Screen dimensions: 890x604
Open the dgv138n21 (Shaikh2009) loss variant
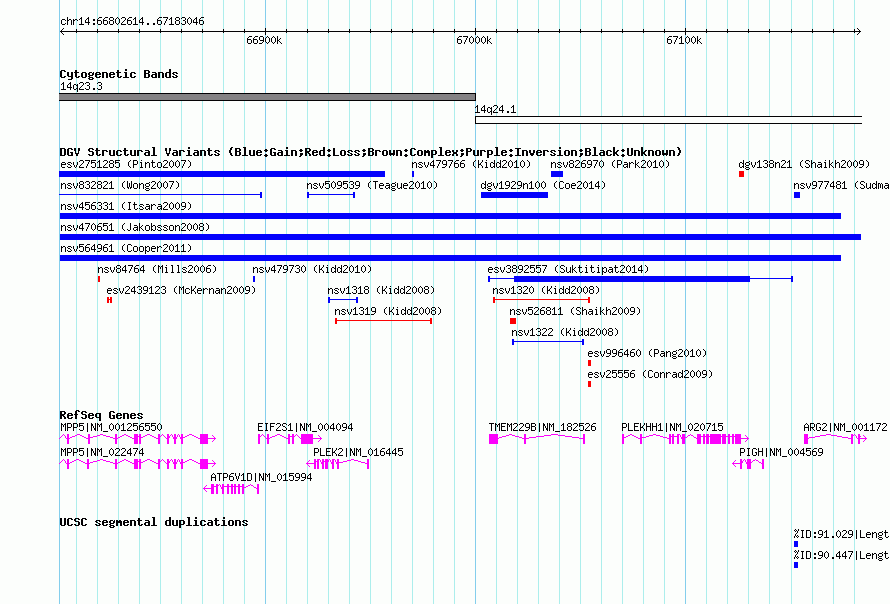pos(741,174)
